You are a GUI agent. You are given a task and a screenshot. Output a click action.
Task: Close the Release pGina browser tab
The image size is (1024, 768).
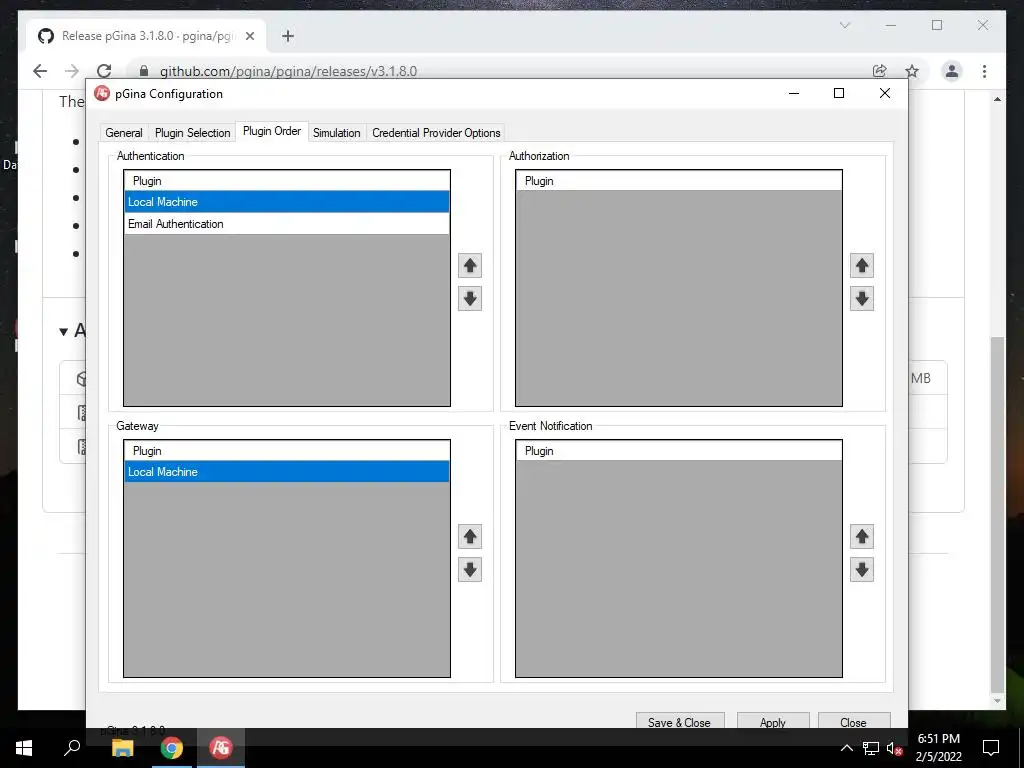click(249, 36)
